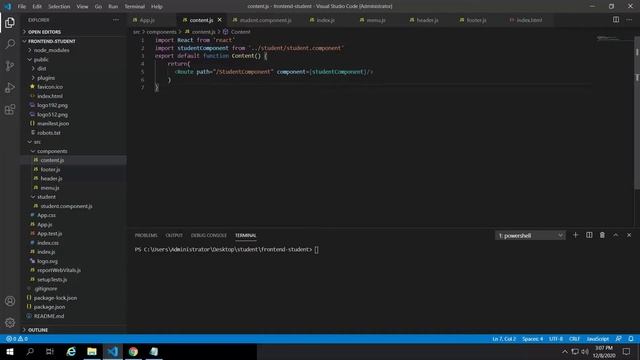Open the View menu
Image resolution: width=640 pixels, height=360 pixels.
pos(82,7)
